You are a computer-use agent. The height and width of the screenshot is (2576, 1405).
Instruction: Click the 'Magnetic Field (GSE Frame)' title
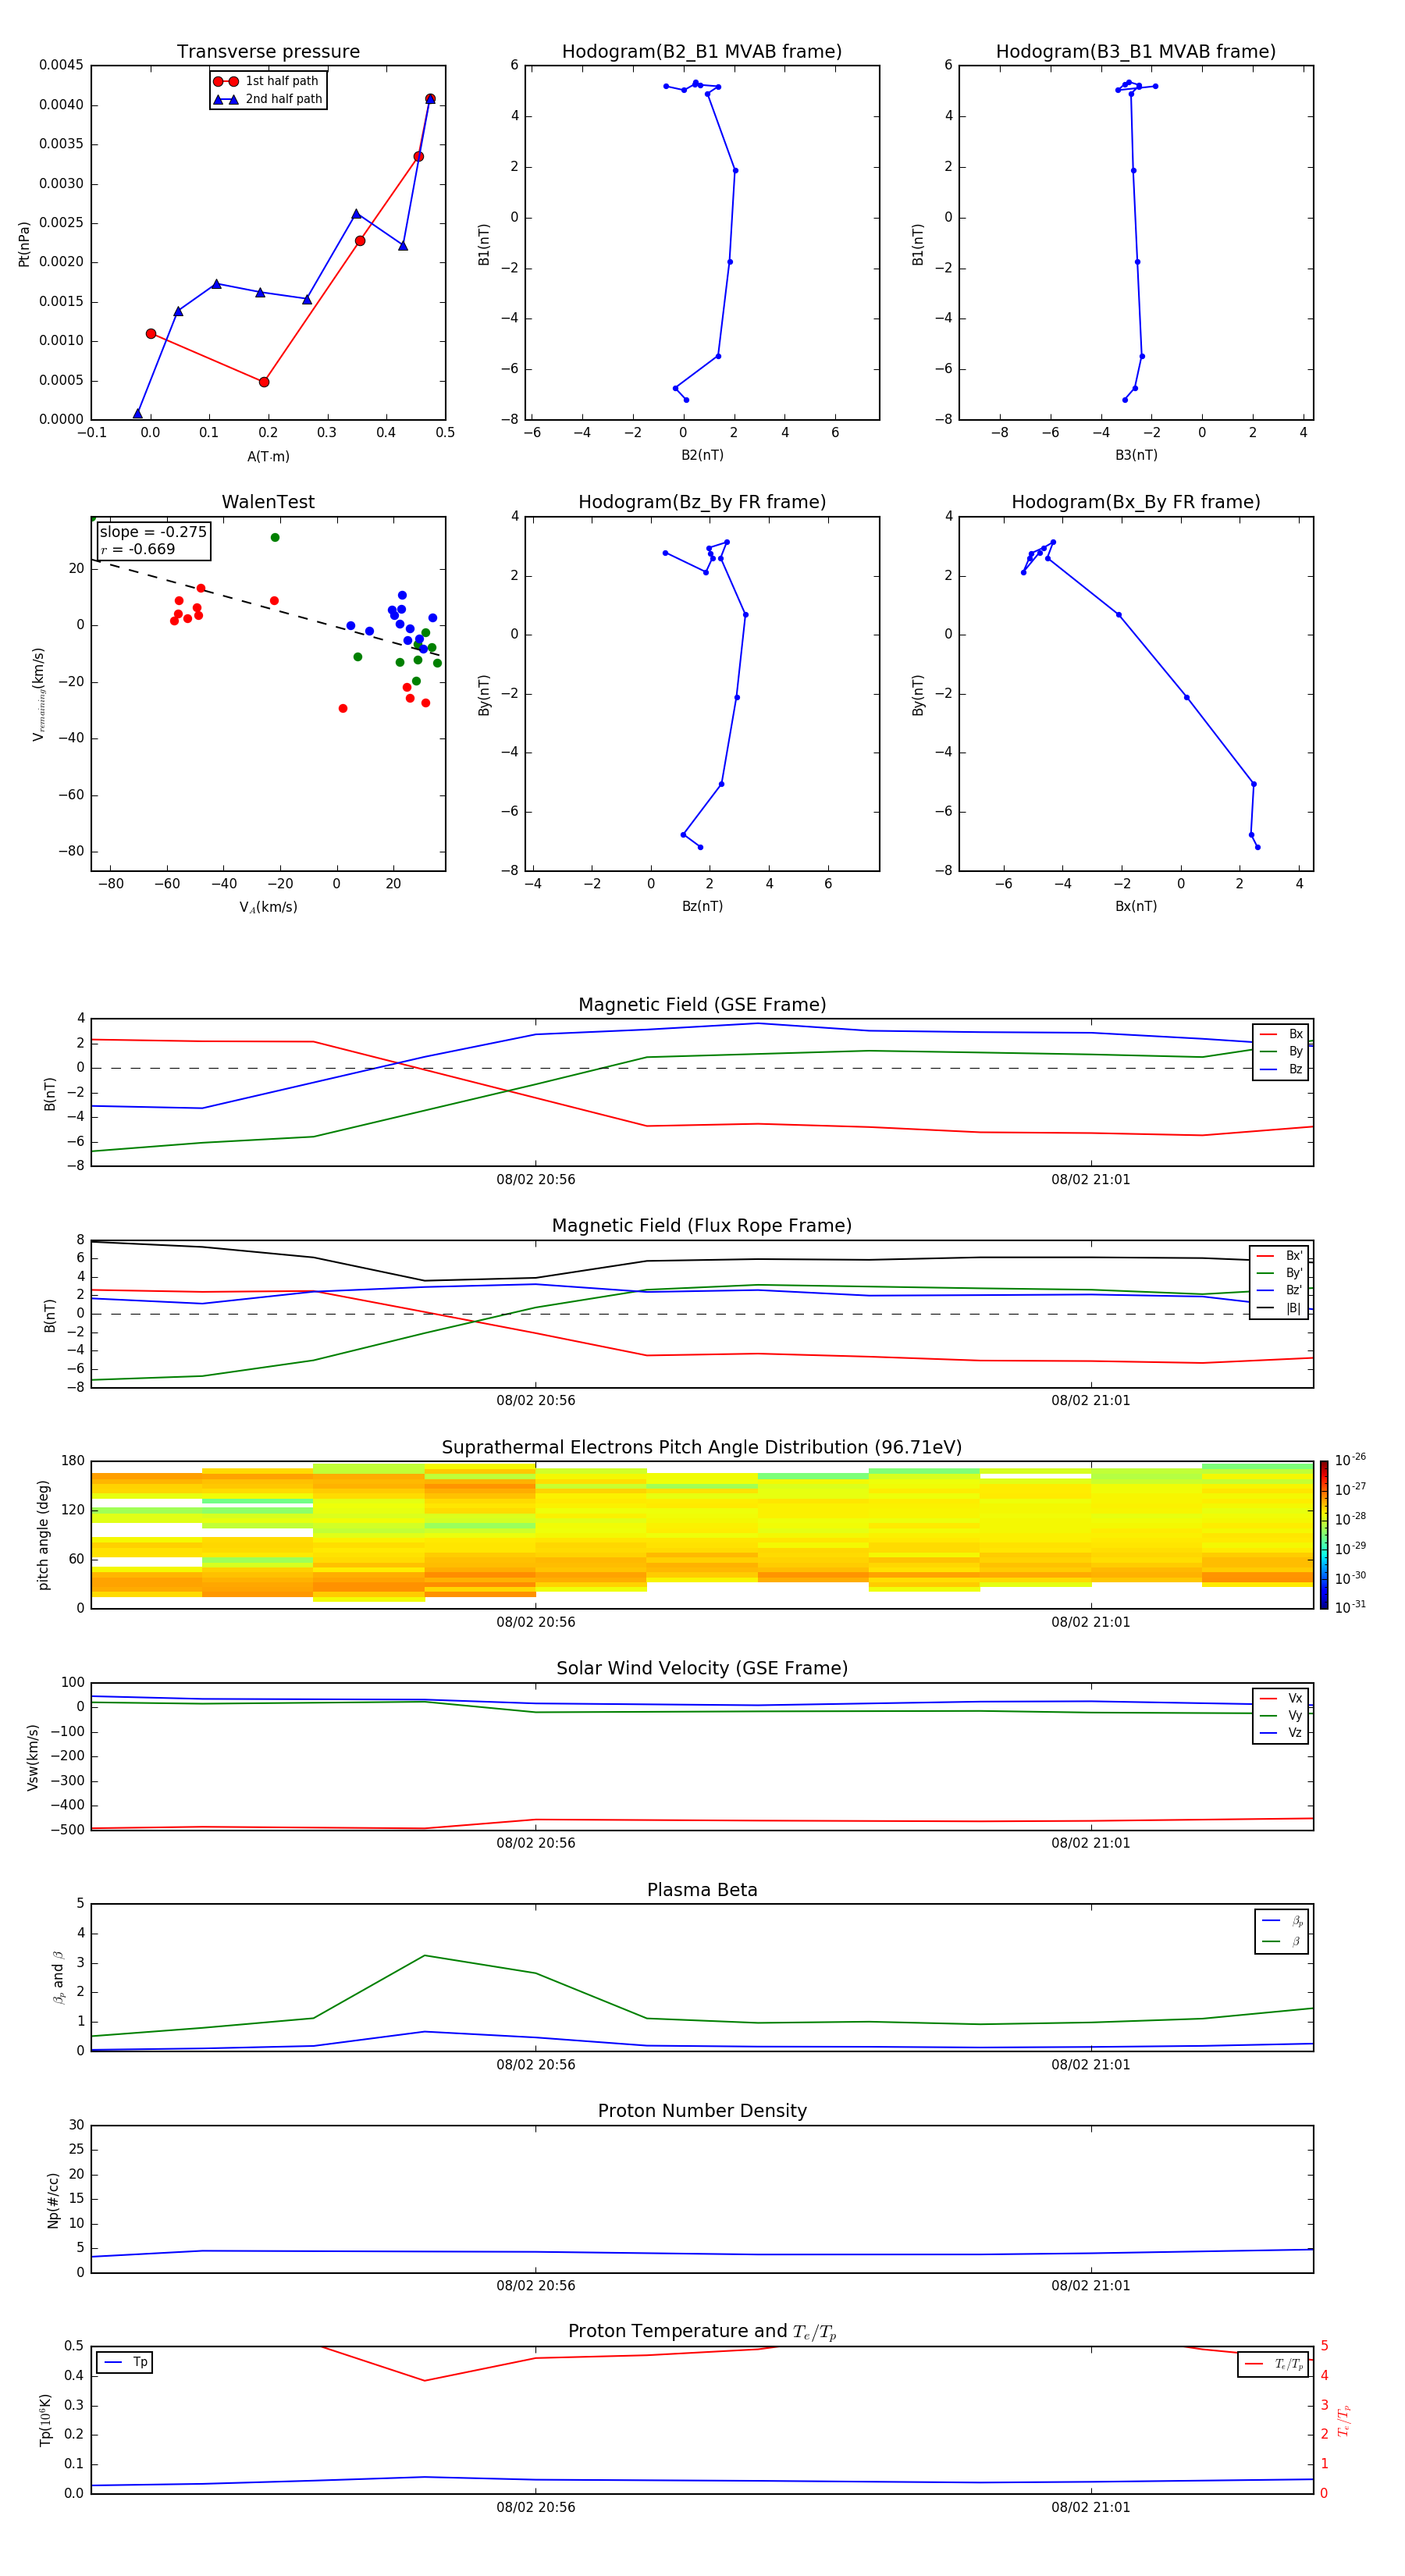[702, 1005]
